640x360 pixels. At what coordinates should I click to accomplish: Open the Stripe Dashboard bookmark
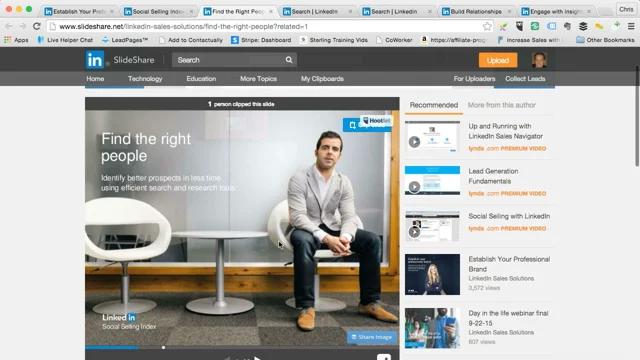pyautogui.click(x=261, y=40)
